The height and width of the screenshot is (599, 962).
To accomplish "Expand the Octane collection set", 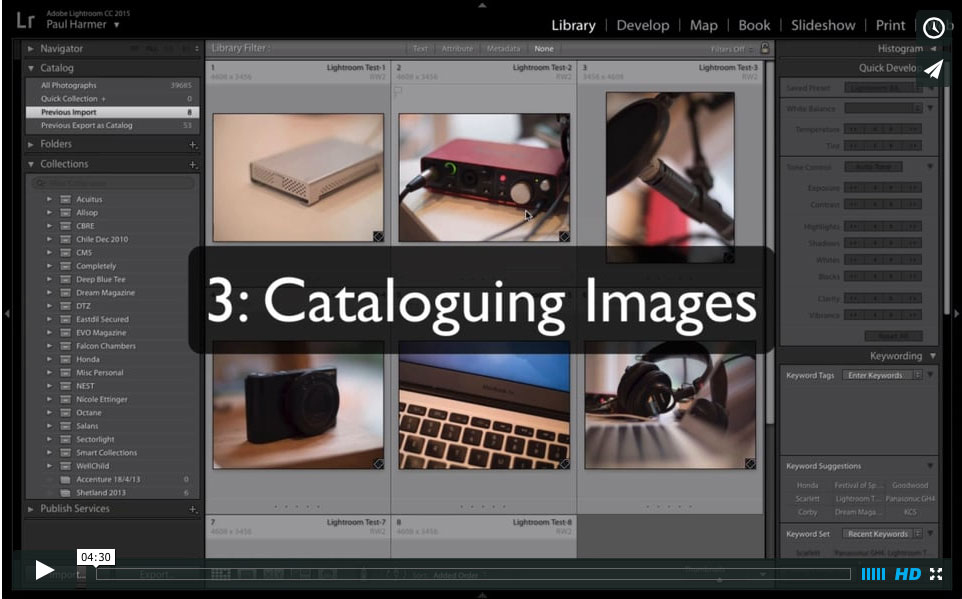I will coord(49,412).
